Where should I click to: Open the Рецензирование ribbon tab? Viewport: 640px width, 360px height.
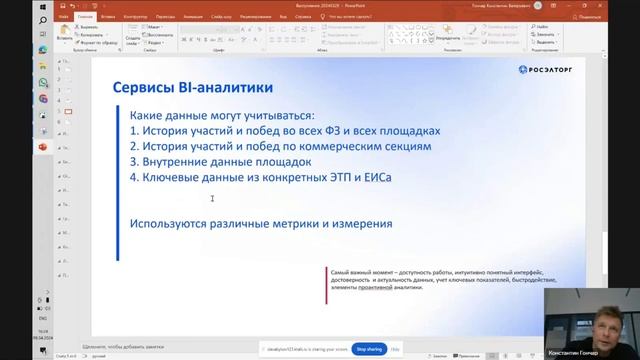[256, 17]
